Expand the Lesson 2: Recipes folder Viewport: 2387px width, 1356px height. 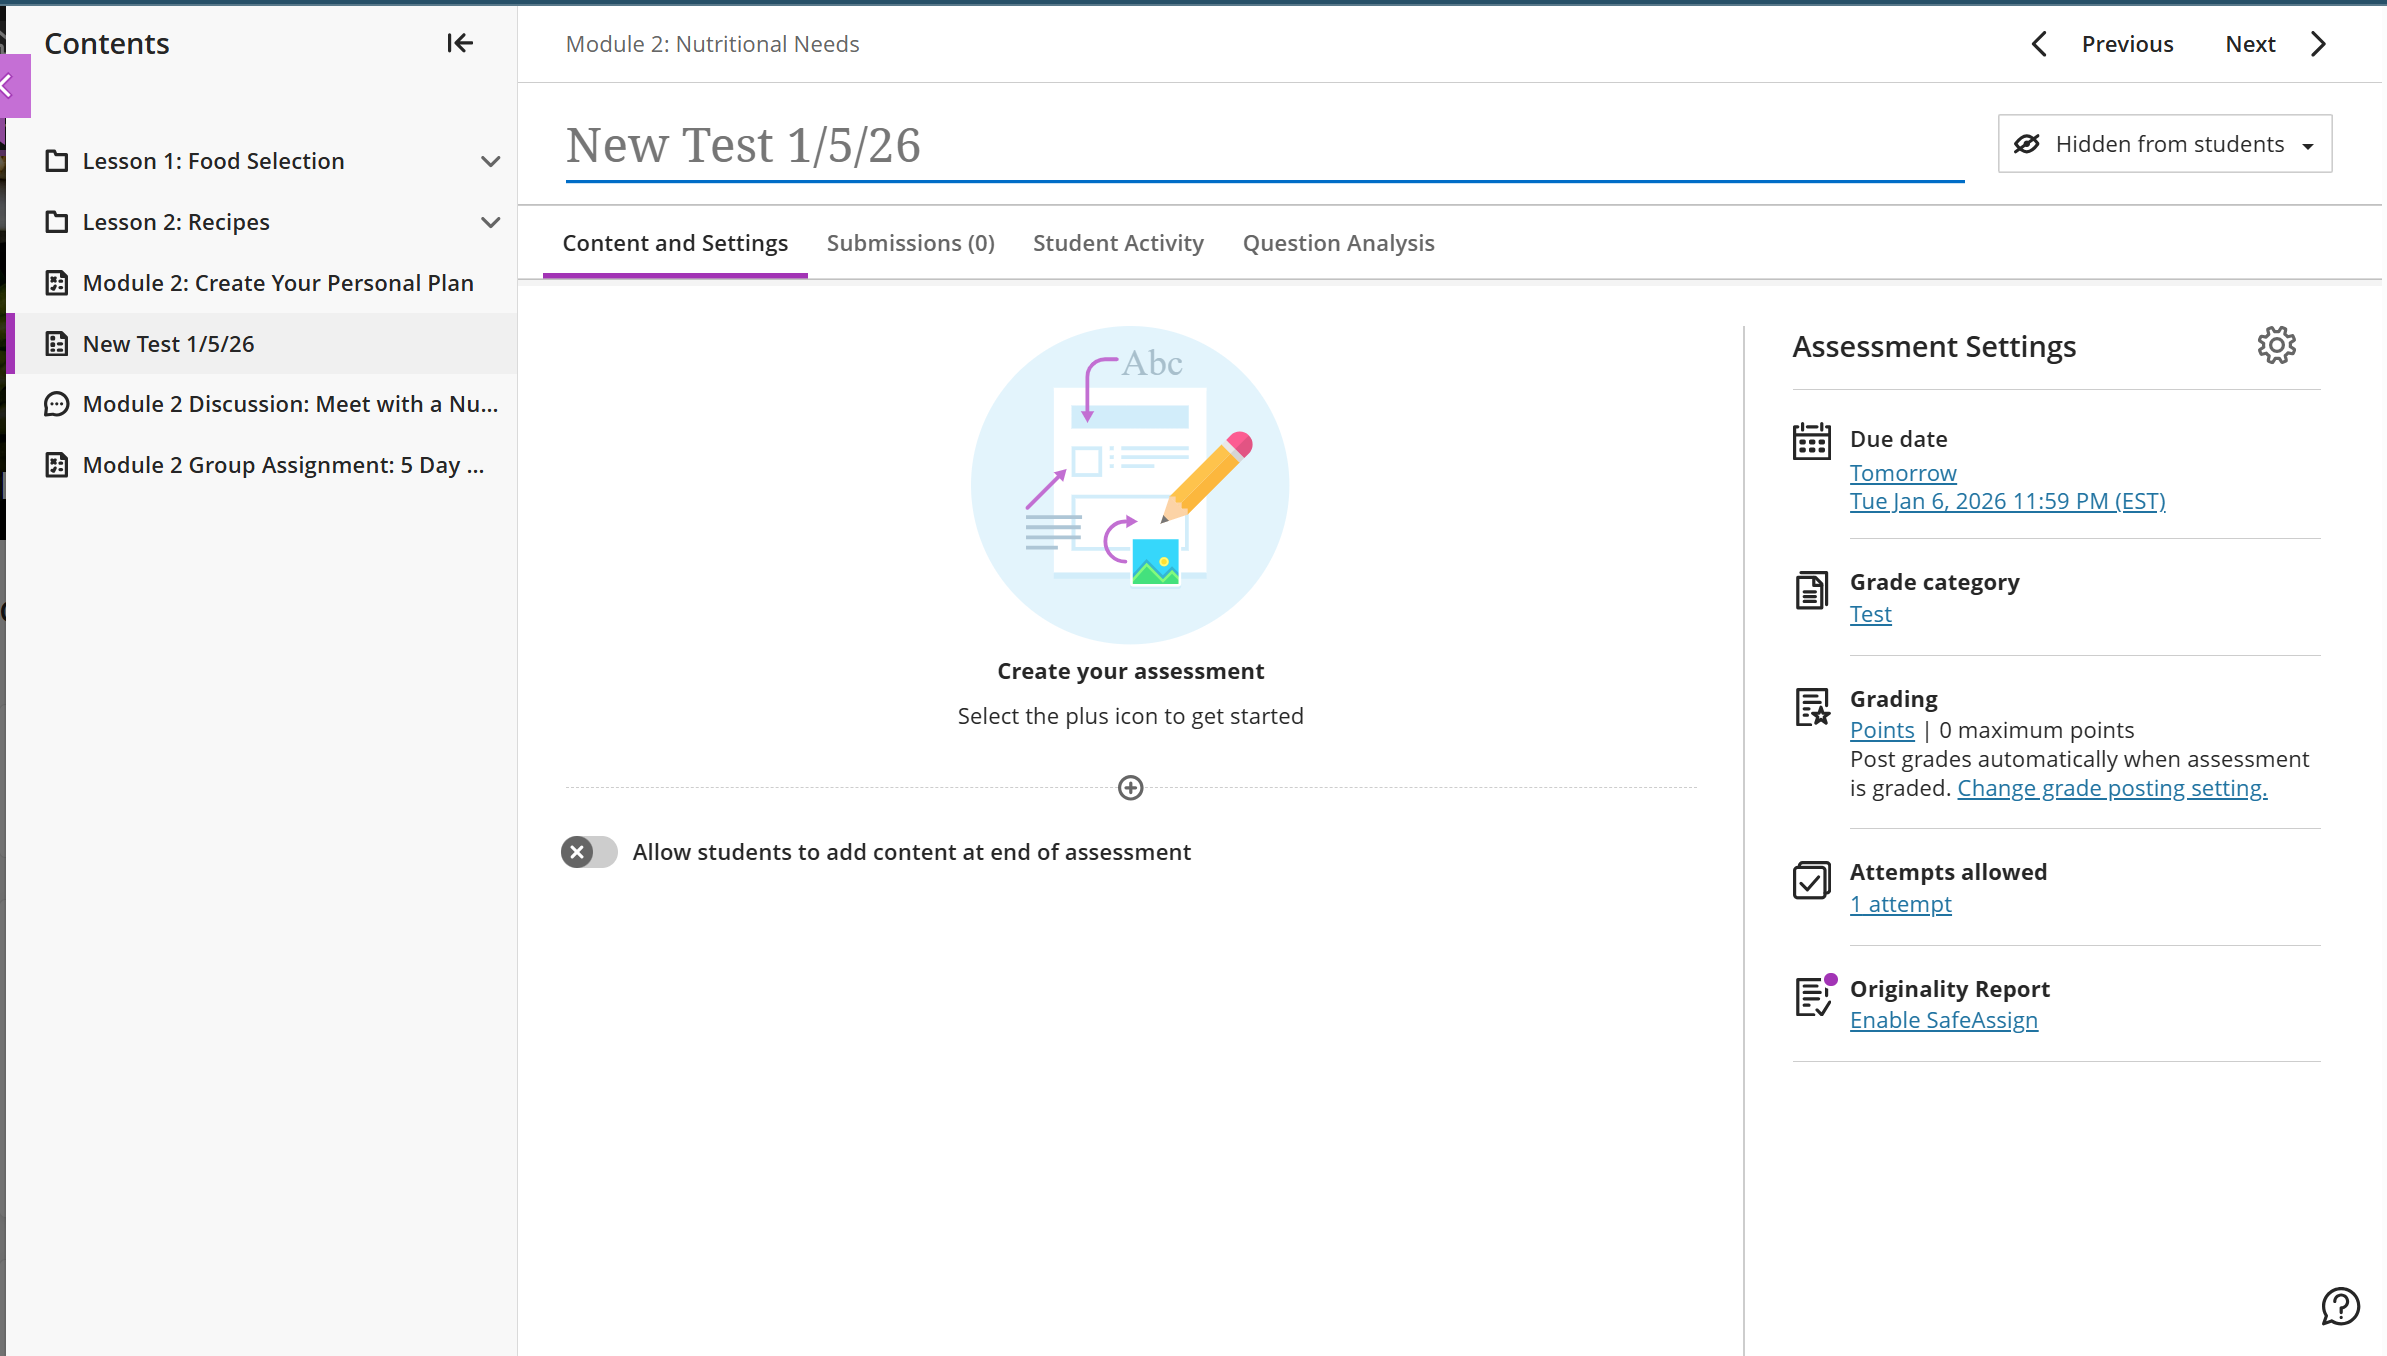tap(490, 222)
